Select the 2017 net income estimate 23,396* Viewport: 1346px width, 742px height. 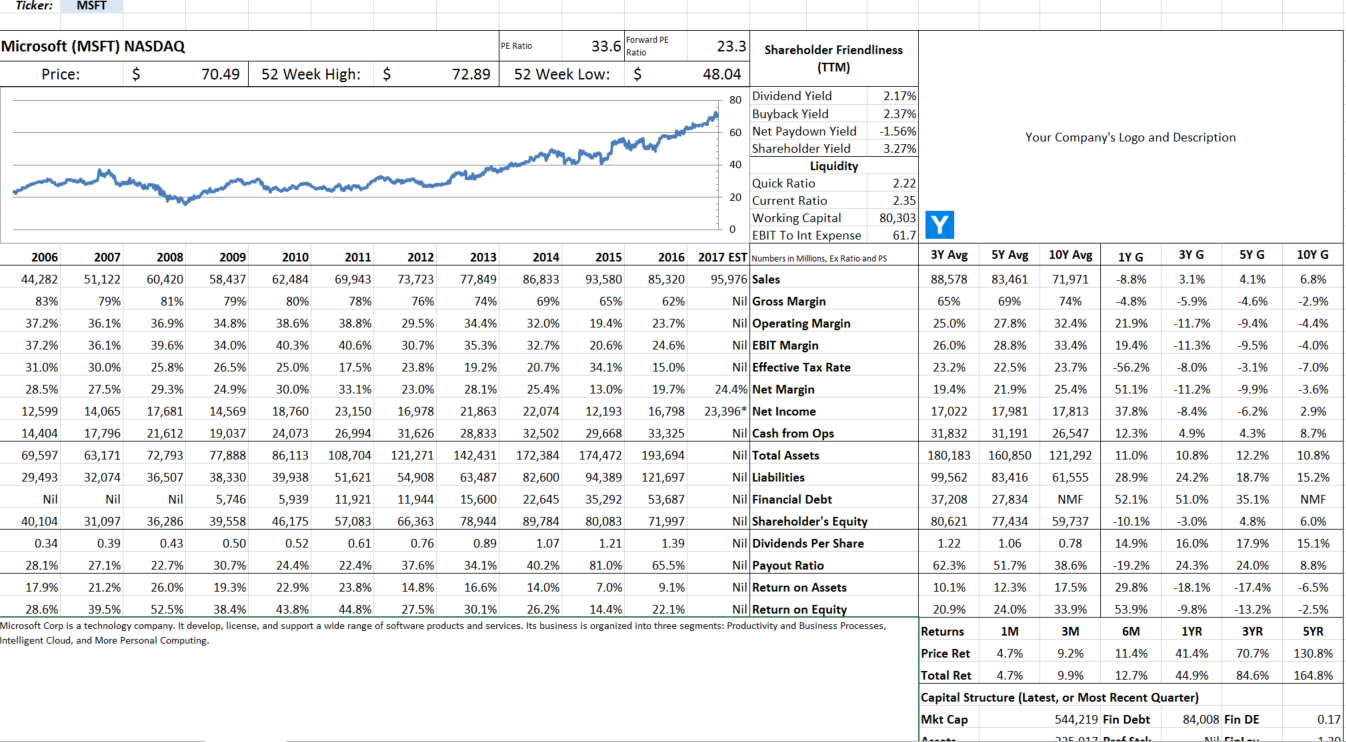726,412
